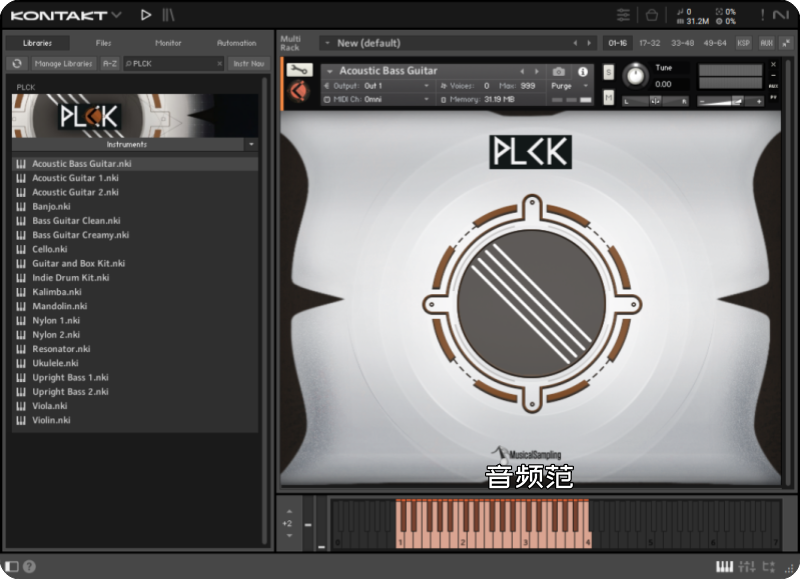Switch to the Monitor tab

point(168,43)
